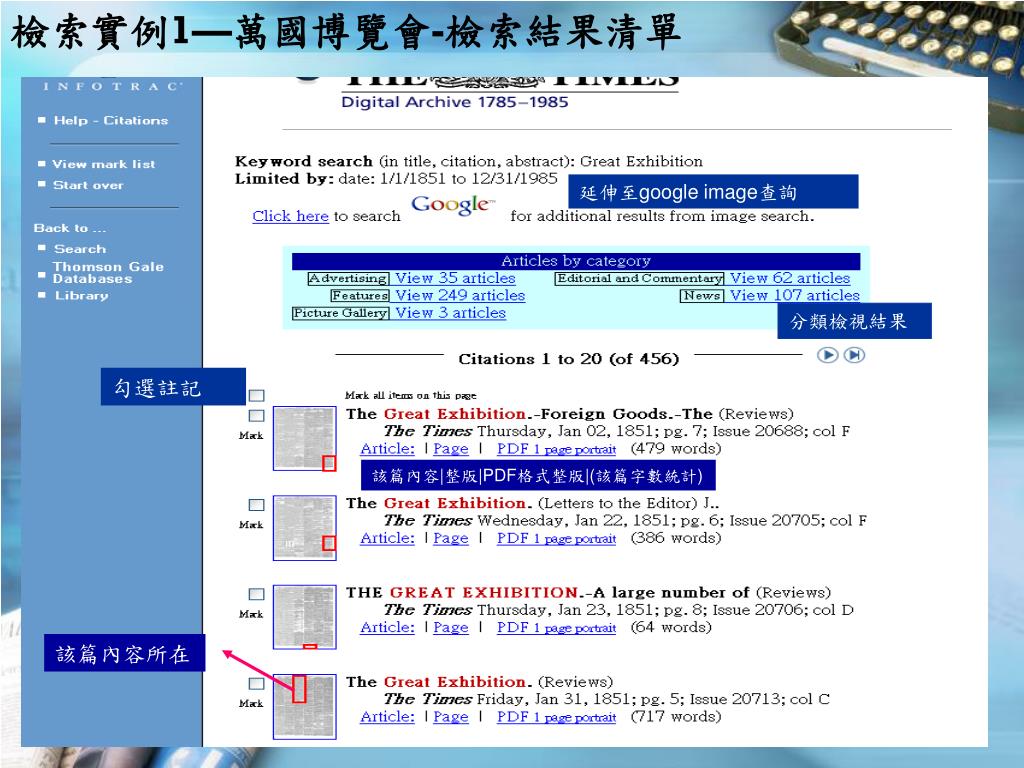Open Page link for Jan 31, 1851 article
Image resolution: width=1024 pixels, height=768 pixels.
click(451, 717)
